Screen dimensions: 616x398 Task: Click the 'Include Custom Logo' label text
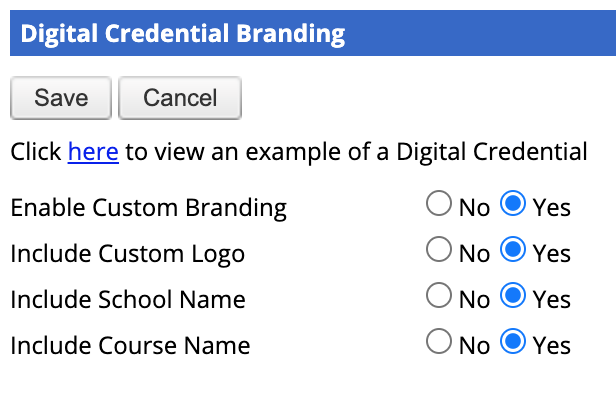coord(128,254)
